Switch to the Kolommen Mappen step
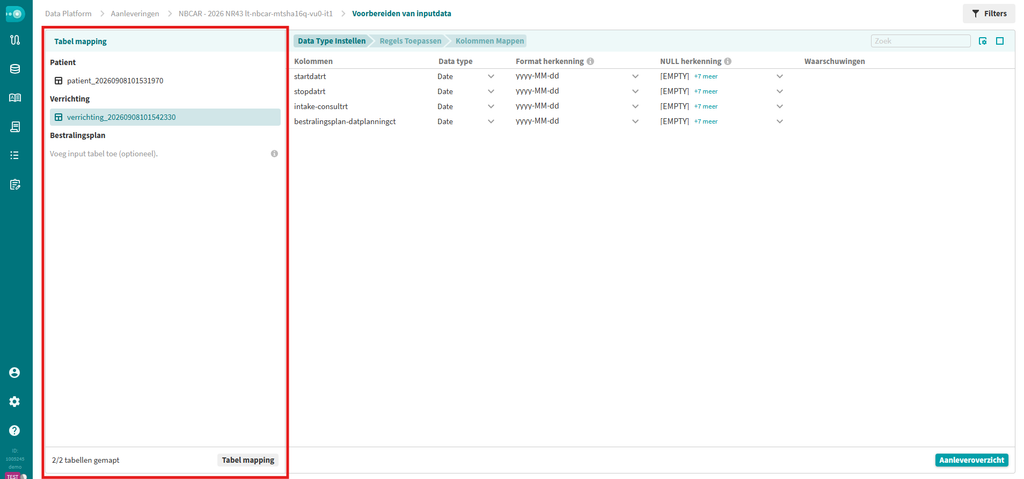The height and width of the screenshot is (479, 1024). click(x=489, y=41)
